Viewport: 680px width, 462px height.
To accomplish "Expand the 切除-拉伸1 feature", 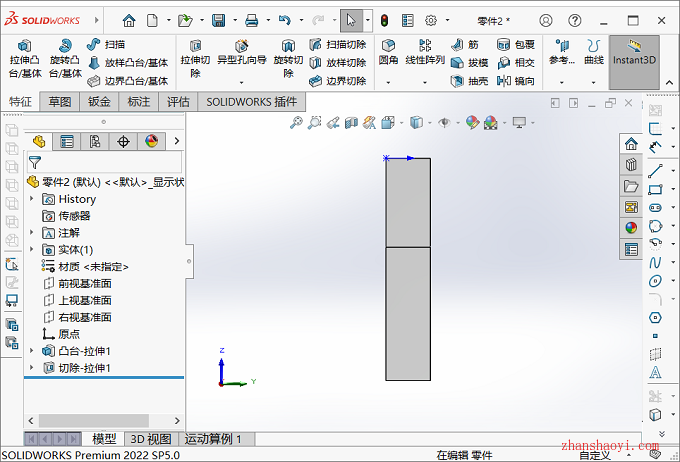I will point(31,367).
